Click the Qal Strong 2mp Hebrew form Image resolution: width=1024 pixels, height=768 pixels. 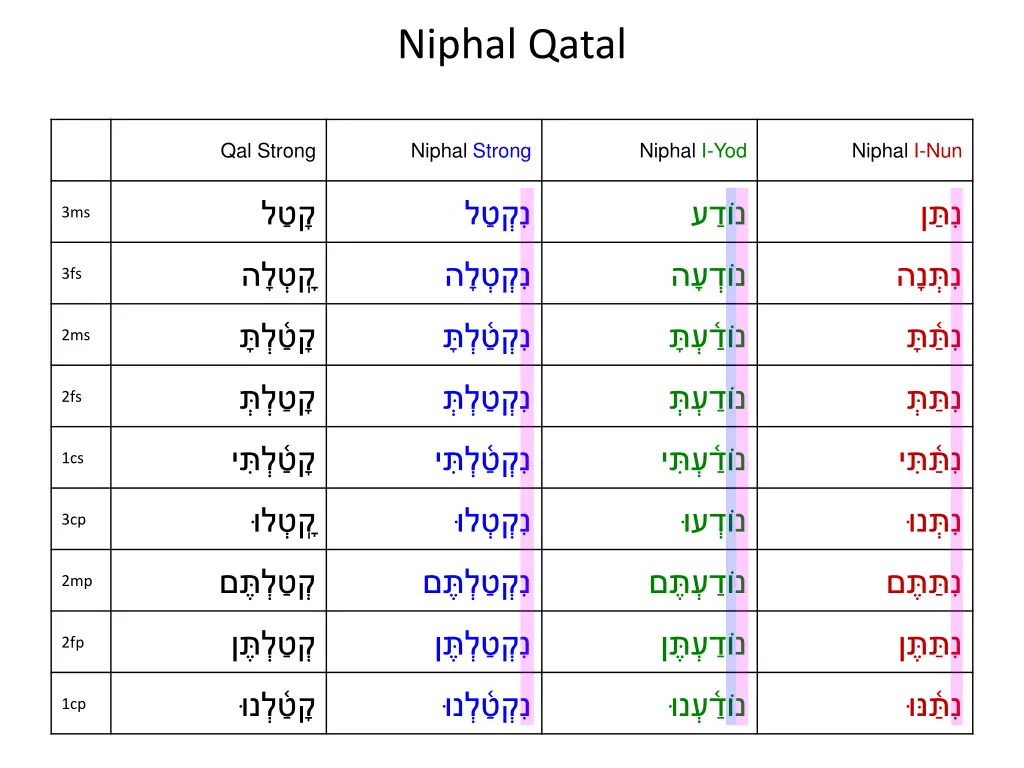click(268, 583)
